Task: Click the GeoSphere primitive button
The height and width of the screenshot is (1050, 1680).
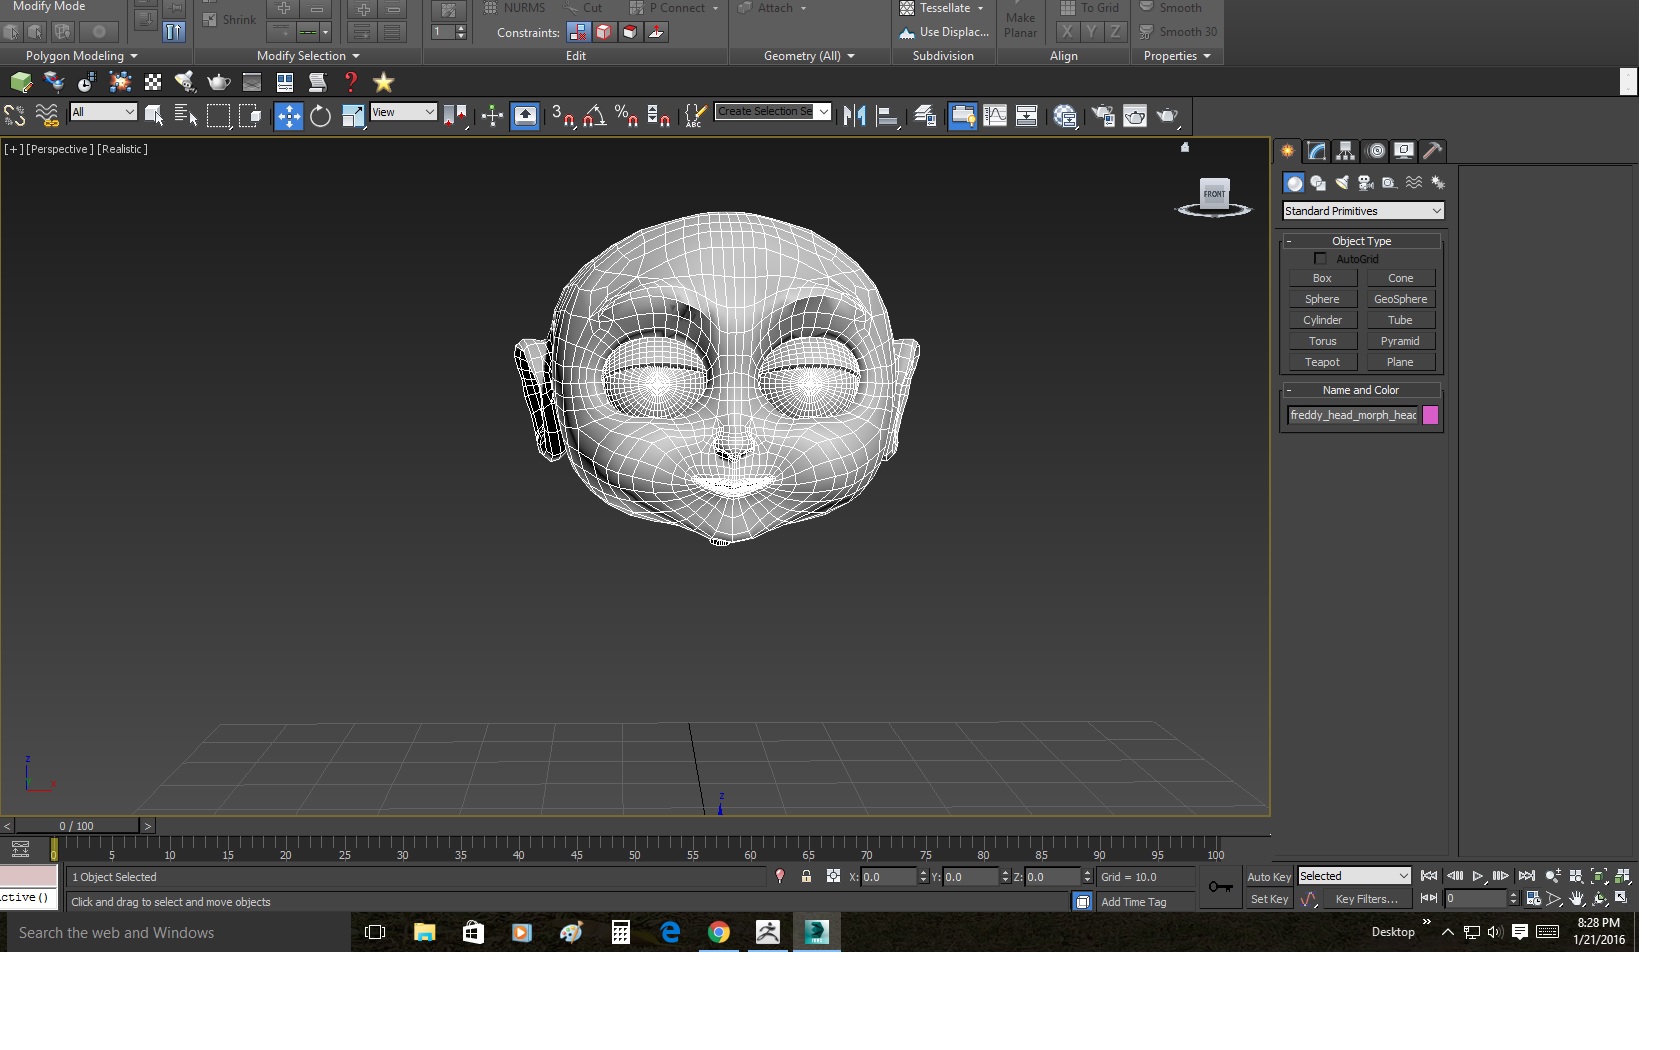Action: pyautogui.click(x=1400, y=299)
